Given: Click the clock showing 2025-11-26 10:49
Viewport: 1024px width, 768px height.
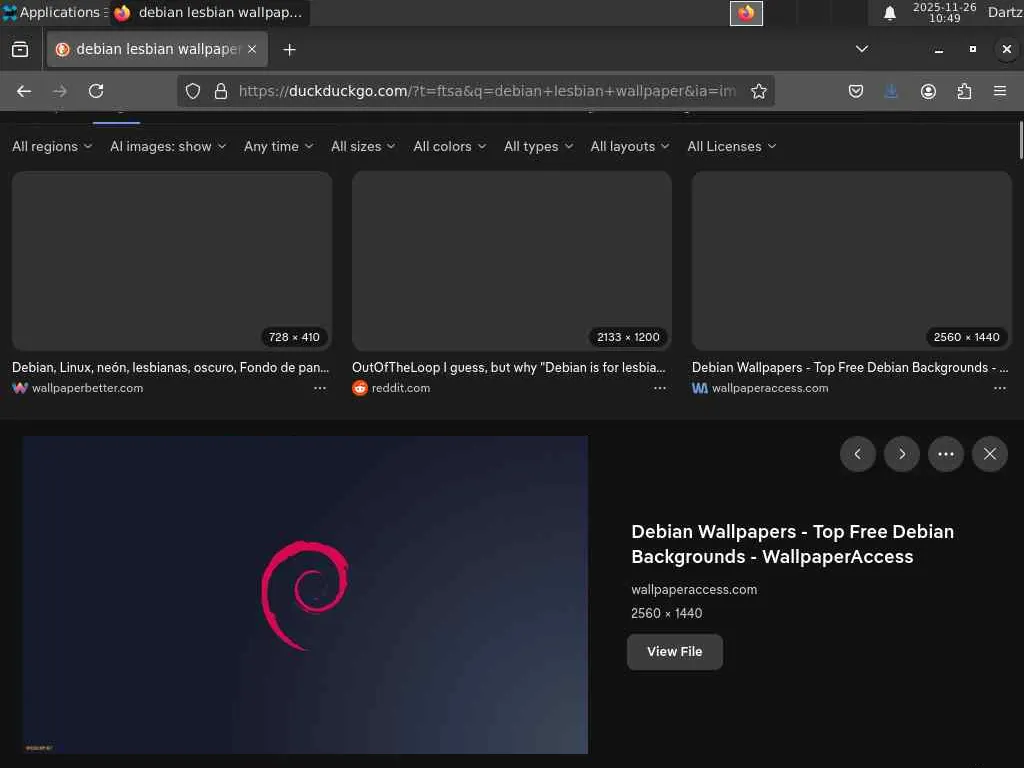Looking at the screenshot, I should coord(944,12).
